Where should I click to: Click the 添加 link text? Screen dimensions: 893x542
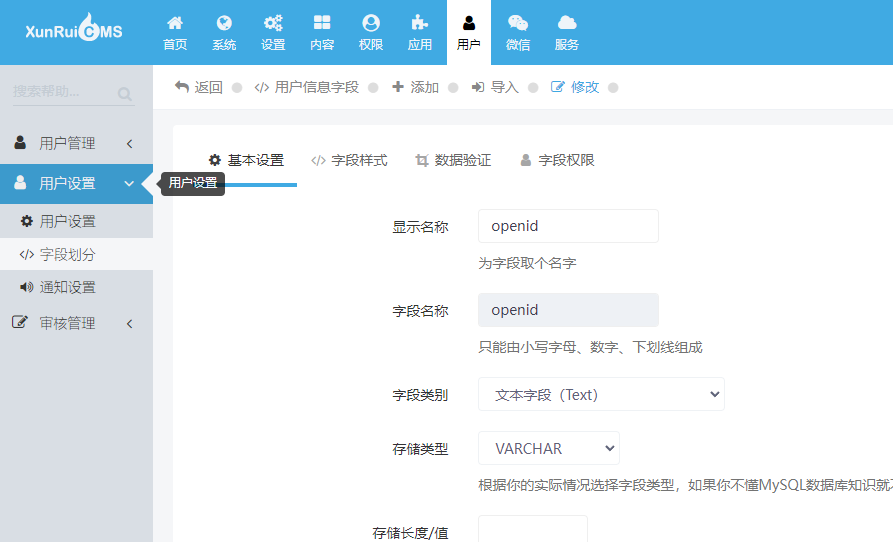pyautogui.click(x=425, y=87)
